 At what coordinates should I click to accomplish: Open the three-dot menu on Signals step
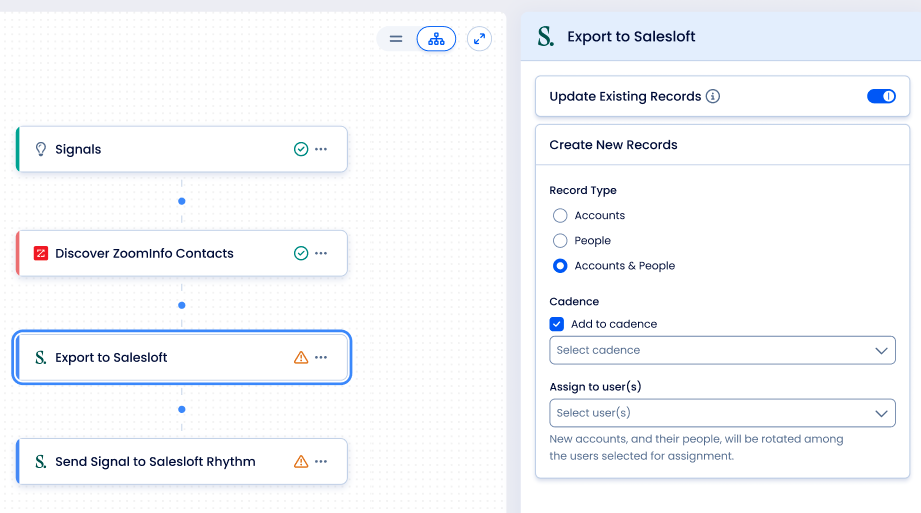321,149
